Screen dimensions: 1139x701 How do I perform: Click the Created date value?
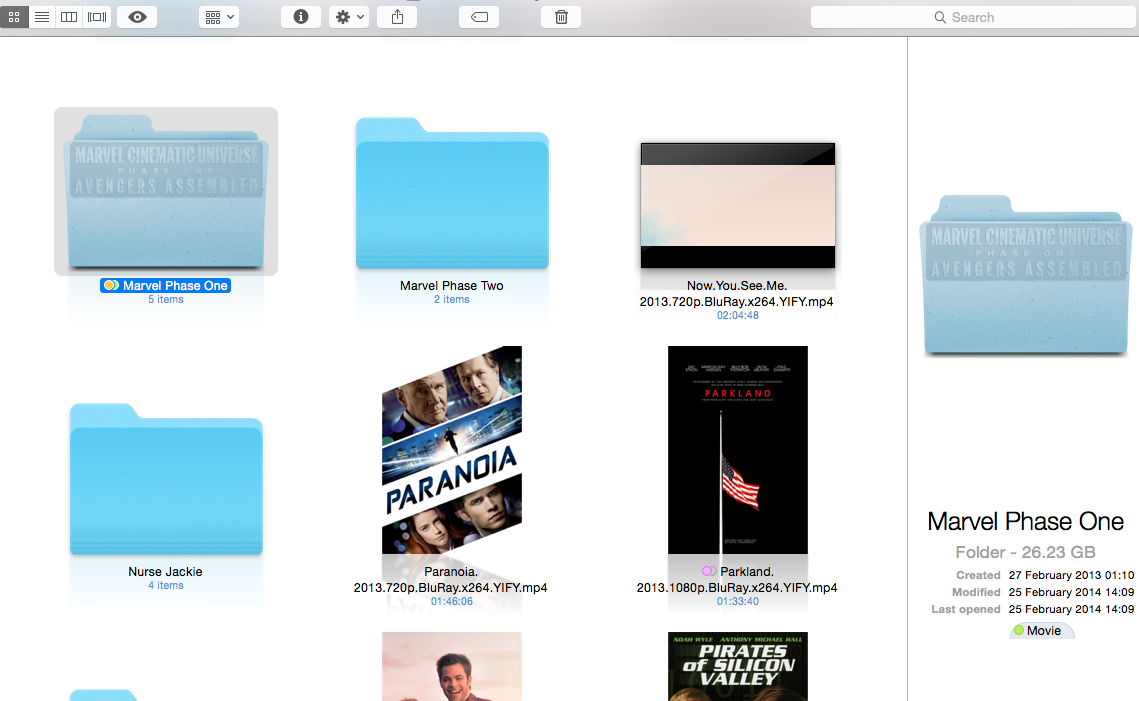(x=1071, y=575)
